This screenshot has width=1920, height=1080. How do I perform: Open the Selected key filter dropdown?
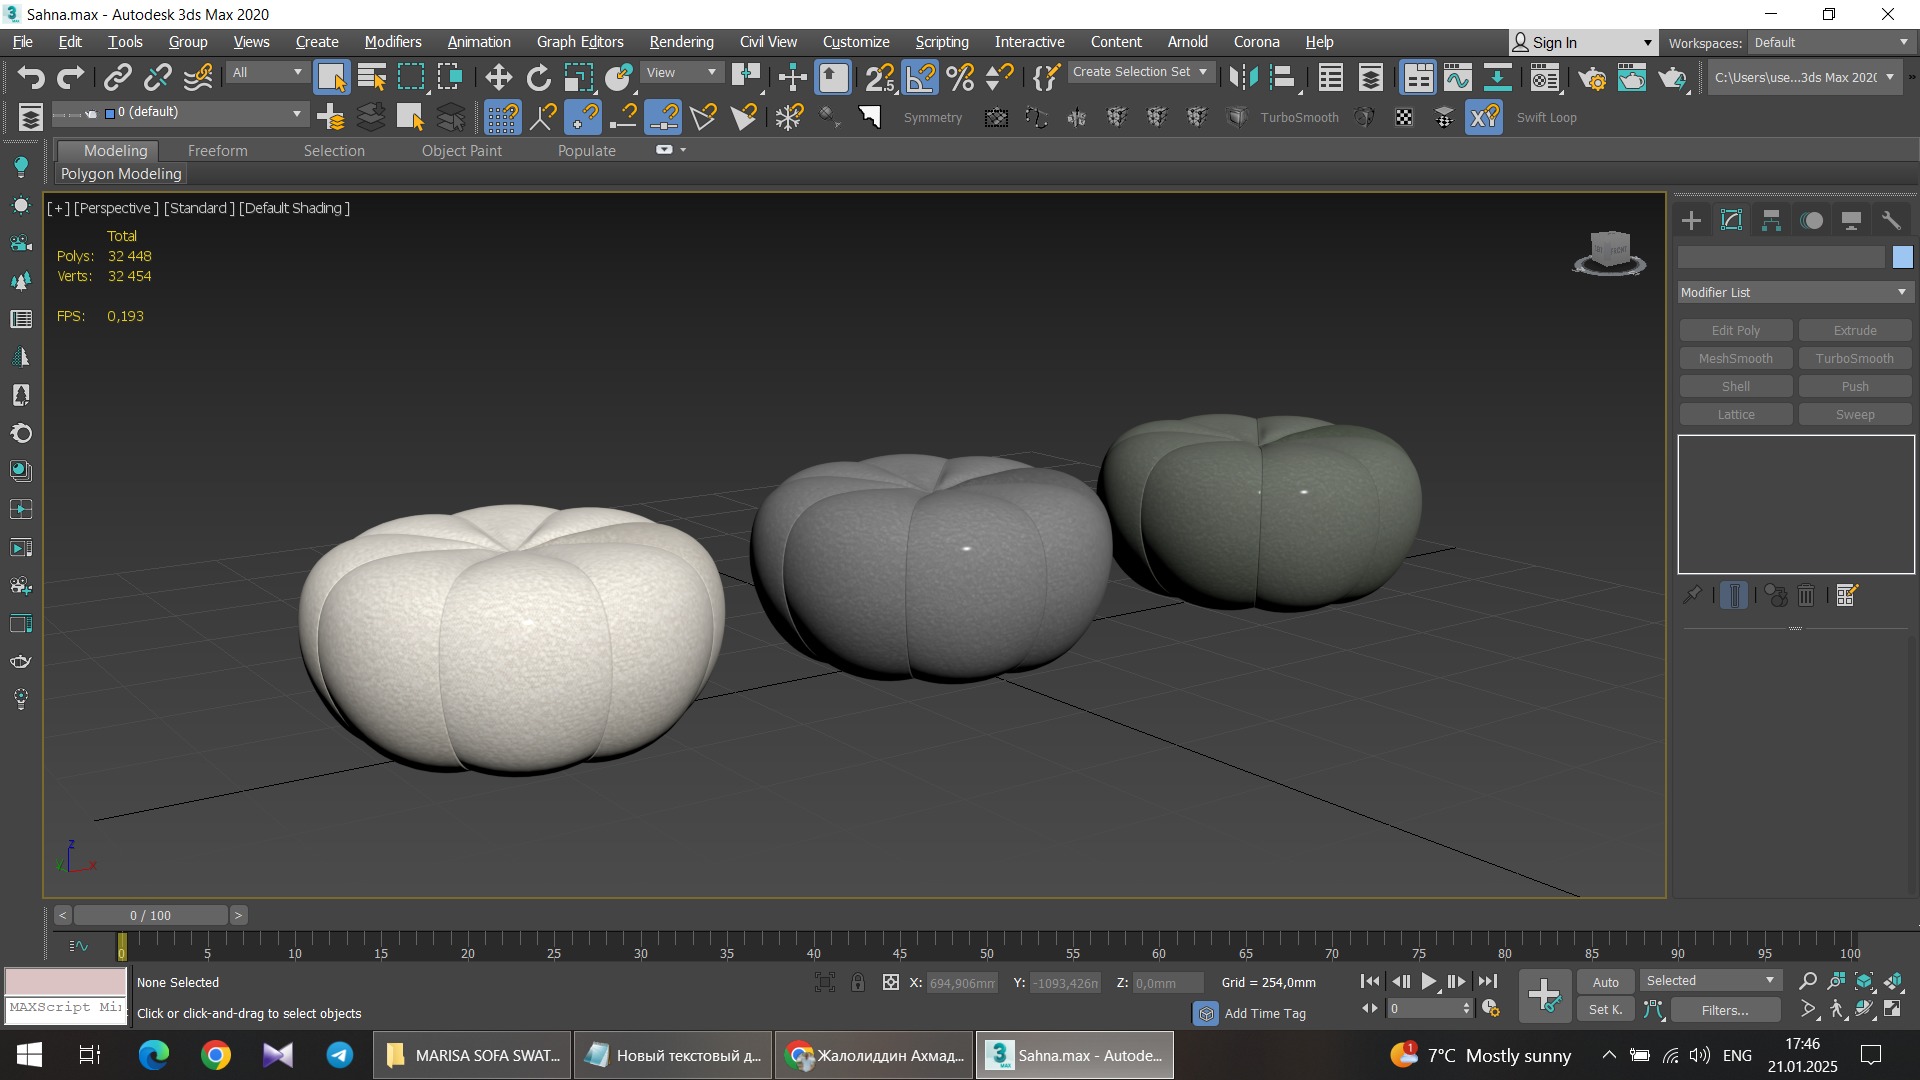[x=1710, y=981]
